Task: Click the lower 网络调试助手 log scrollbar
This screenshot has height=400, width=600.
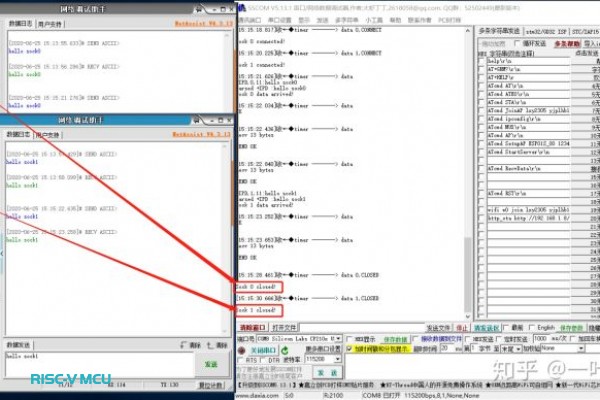Action: click(x=225, y=238)
